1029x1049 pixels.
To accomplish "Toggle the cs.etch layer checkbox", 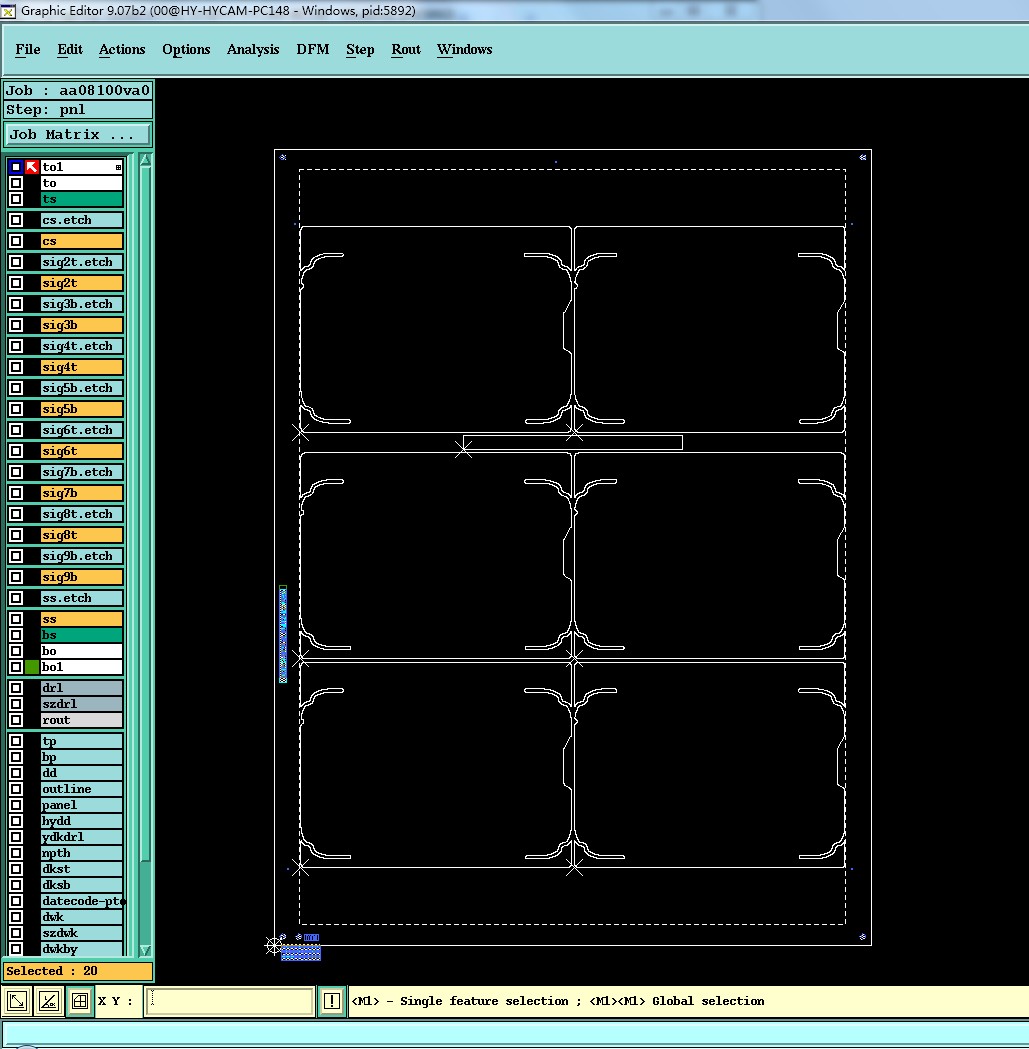I will [16, 220].
